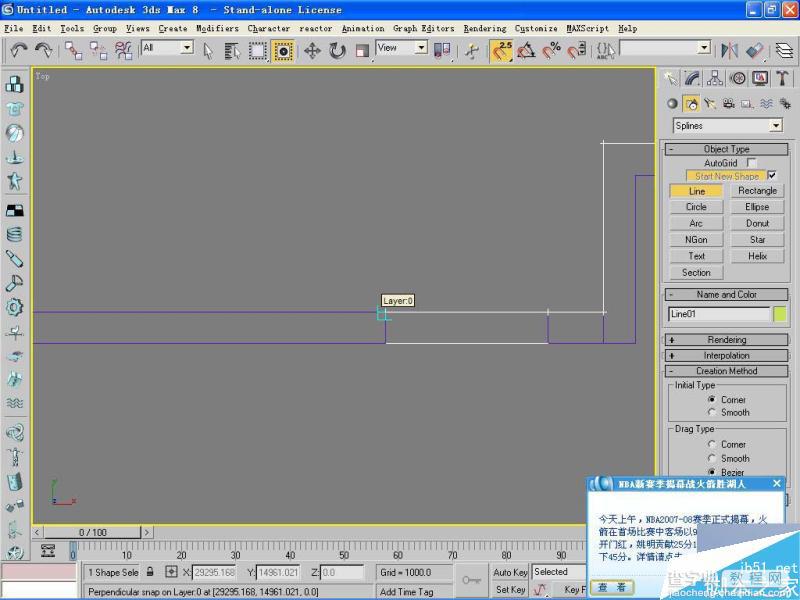Collapse the Name and Color rollout
Image resolution: width=800 pixels, height=600 pixels.
point(726,294)
